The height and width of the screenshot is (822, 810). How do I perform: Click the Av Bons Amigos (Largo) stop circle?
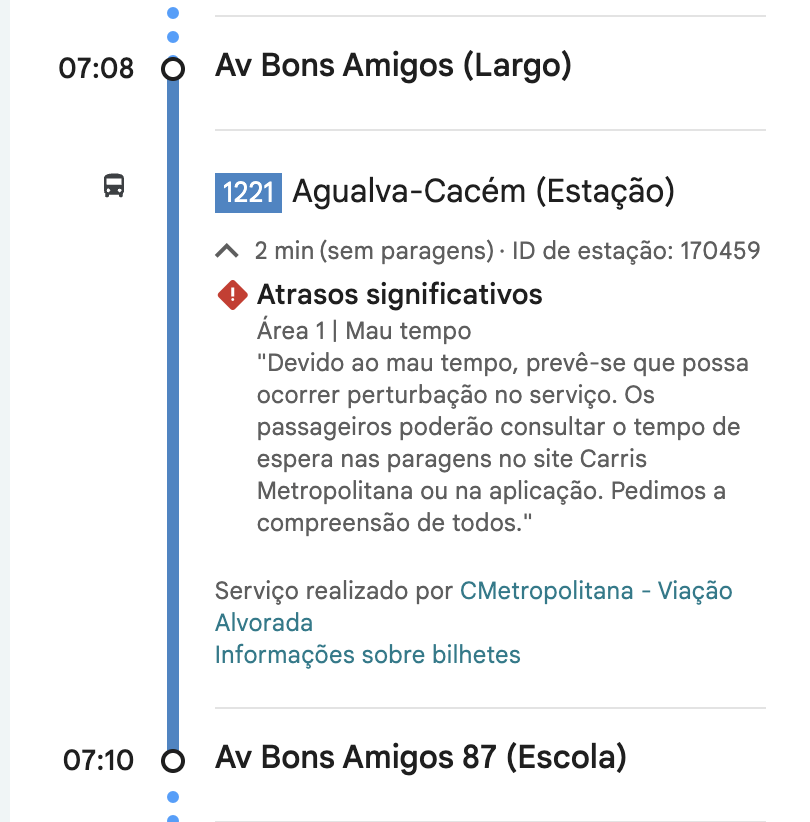[173, 69]
